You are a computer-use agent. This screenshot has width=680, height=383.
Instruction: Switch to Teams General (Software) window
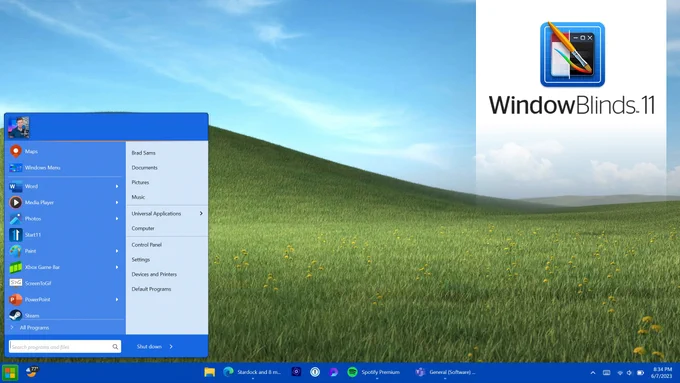445,372
